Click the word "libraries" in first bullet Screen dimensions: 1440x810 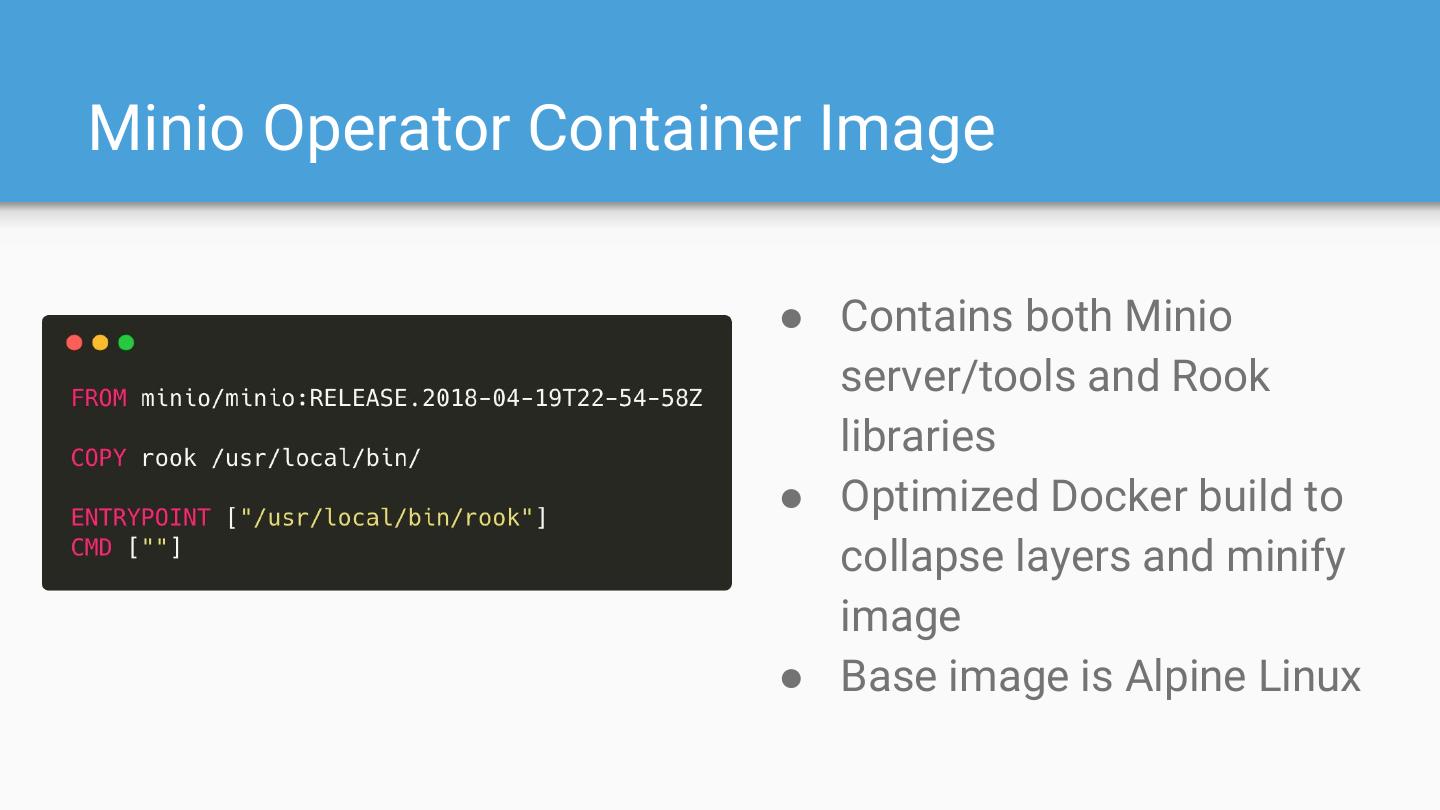(x=918, y=436)
